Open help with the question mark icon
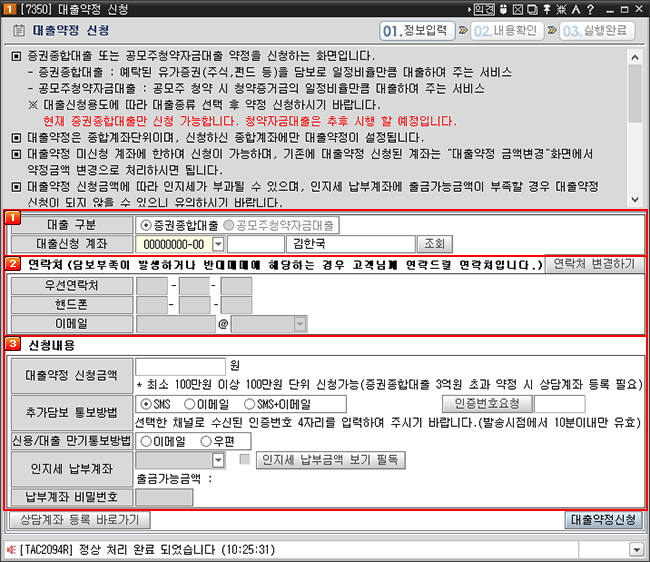This screenshot has width=650, height=562. point(590,9)
